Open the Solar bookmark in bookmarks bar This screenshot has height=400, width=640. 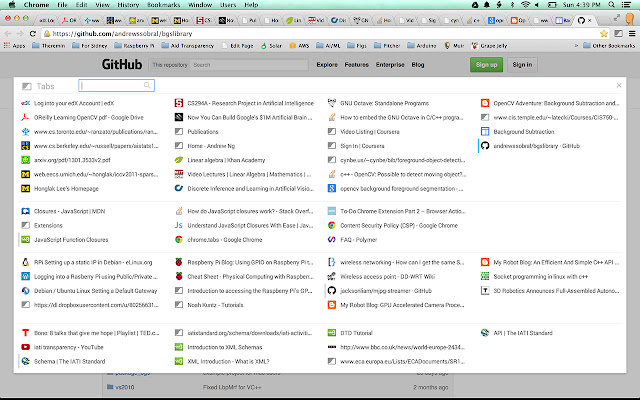(x=271, y=46)
